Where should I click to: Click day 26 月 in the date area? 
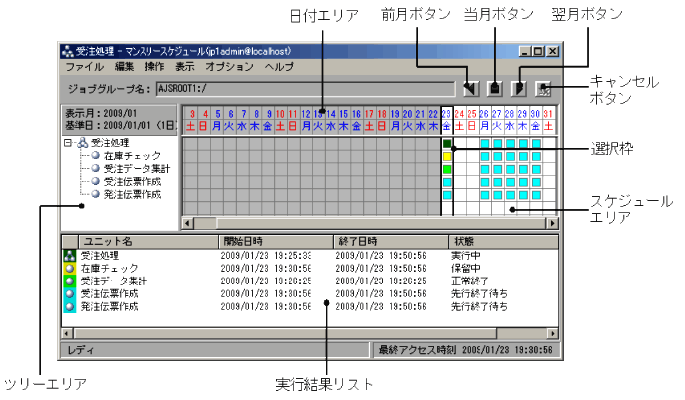484,120
